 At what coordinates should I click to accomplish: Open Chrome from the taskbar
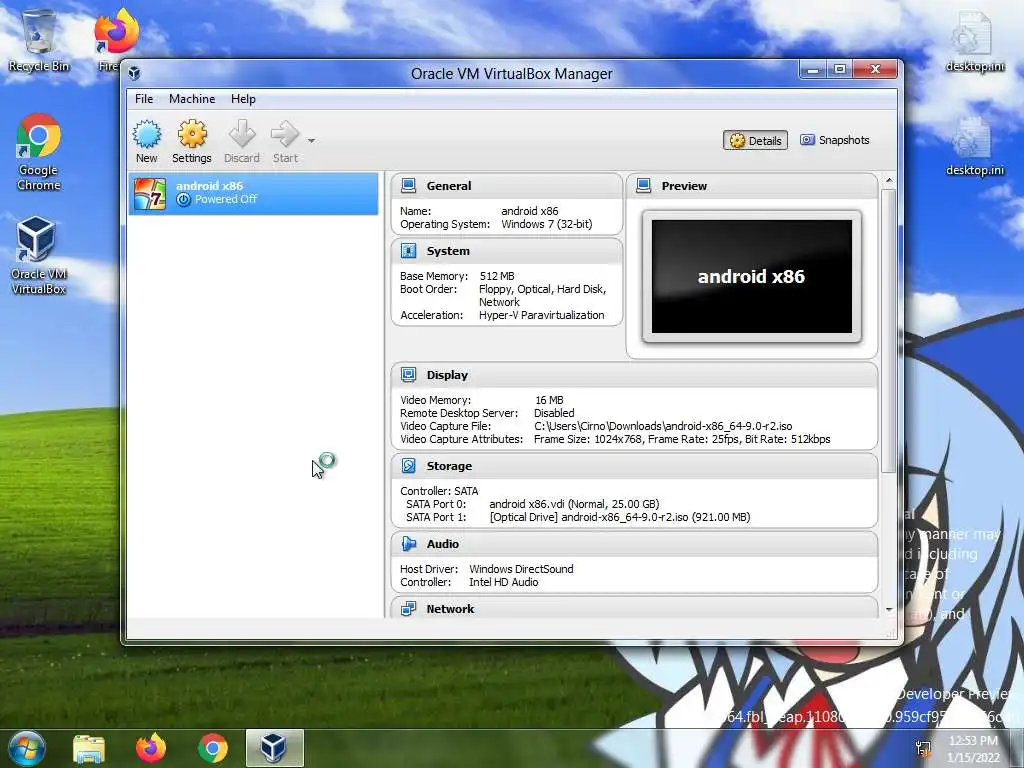213,748
